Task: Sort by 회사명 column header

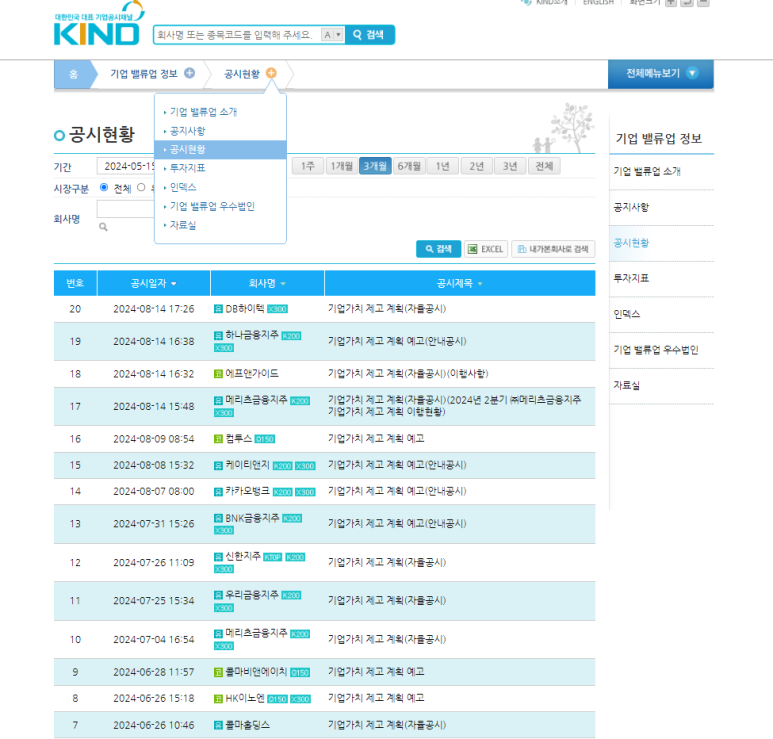Action: pyautogui.click(x=267, y=283)
